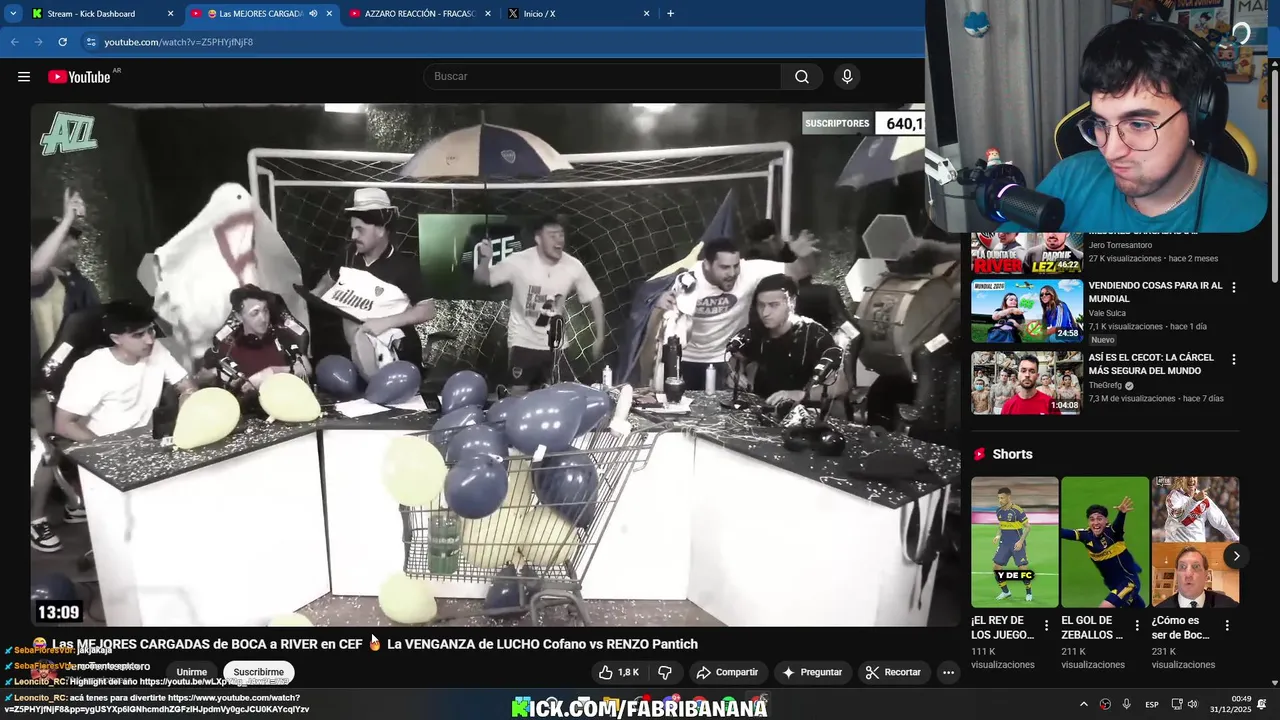Click the Shorts section heading
This screenshot has height=720, width=1280.
point(1012,454)
